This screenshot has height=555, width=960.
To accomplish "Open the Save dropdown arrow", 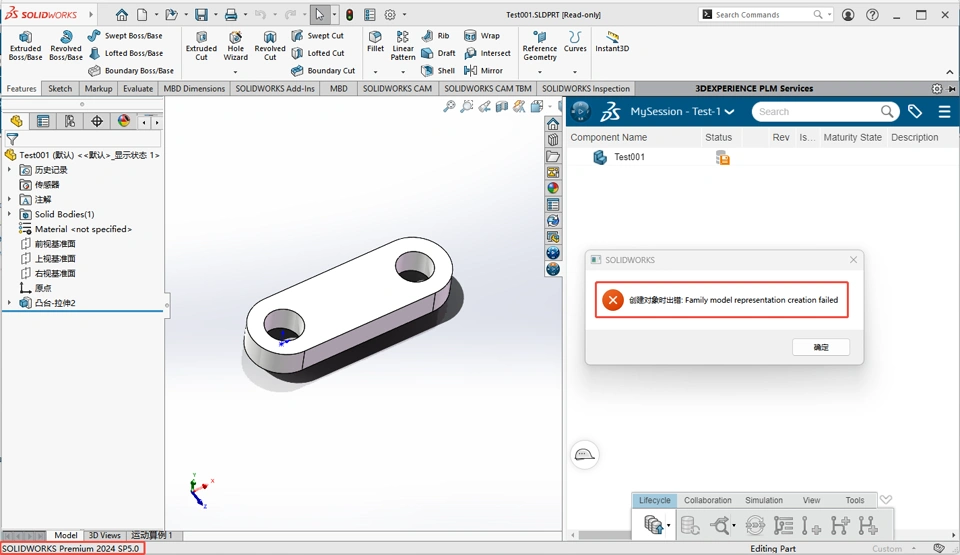I will [215, 15].
